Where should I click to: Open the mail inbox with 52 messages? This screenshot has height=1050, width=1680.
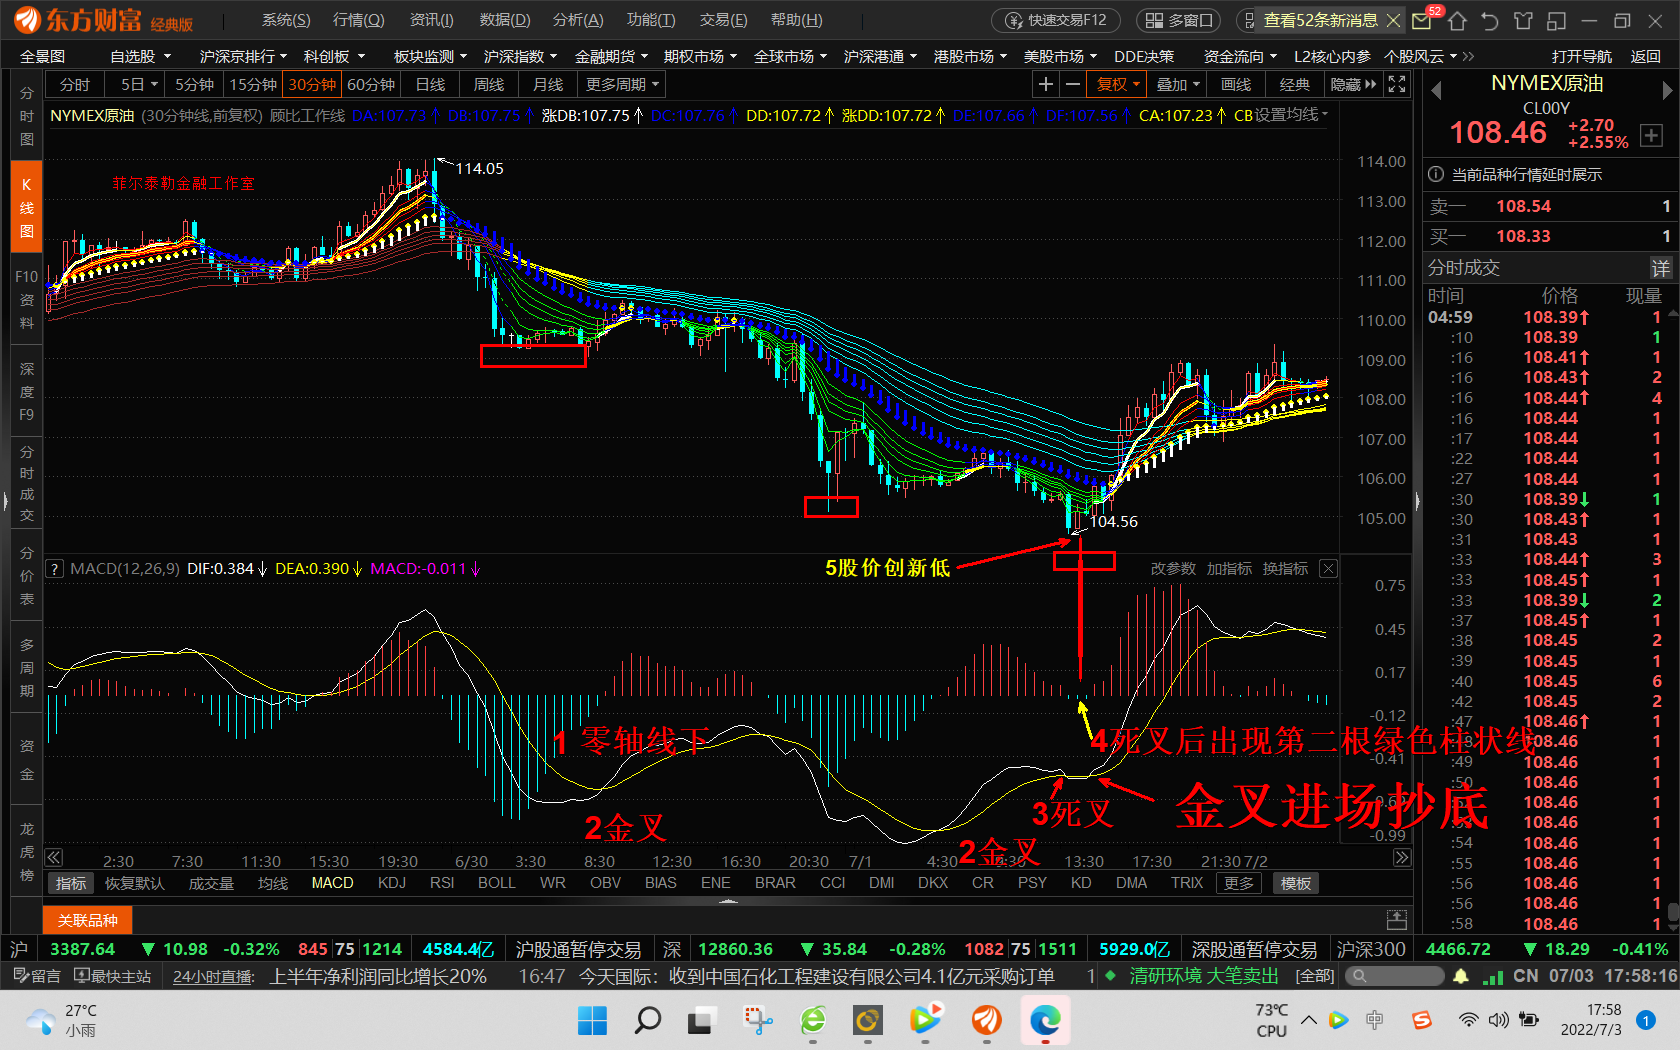point(1422,20)
